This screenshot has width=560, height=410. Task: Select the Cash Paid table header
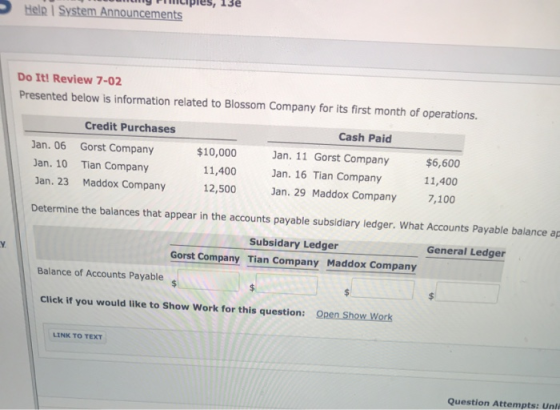click(365, 138)
